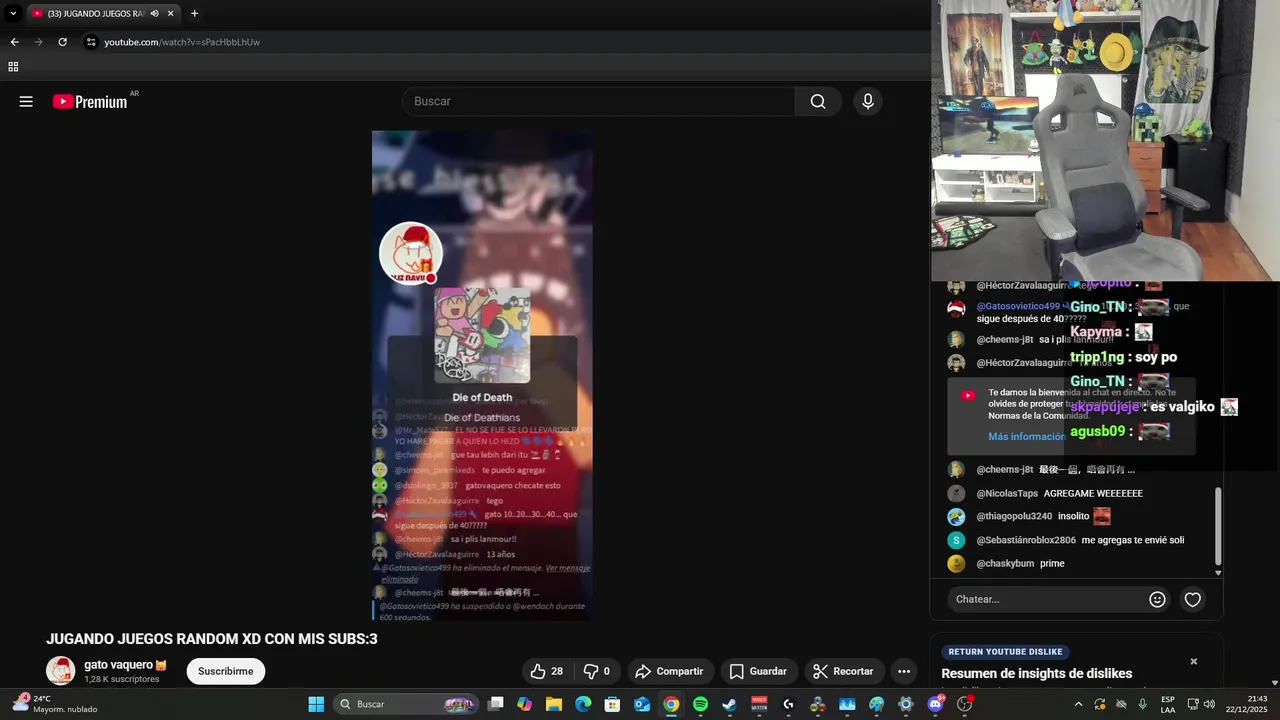The height and width of the screenshot is (720, 1280).
Task: Mute the tab via speaker icon
Action: [154, 13]
